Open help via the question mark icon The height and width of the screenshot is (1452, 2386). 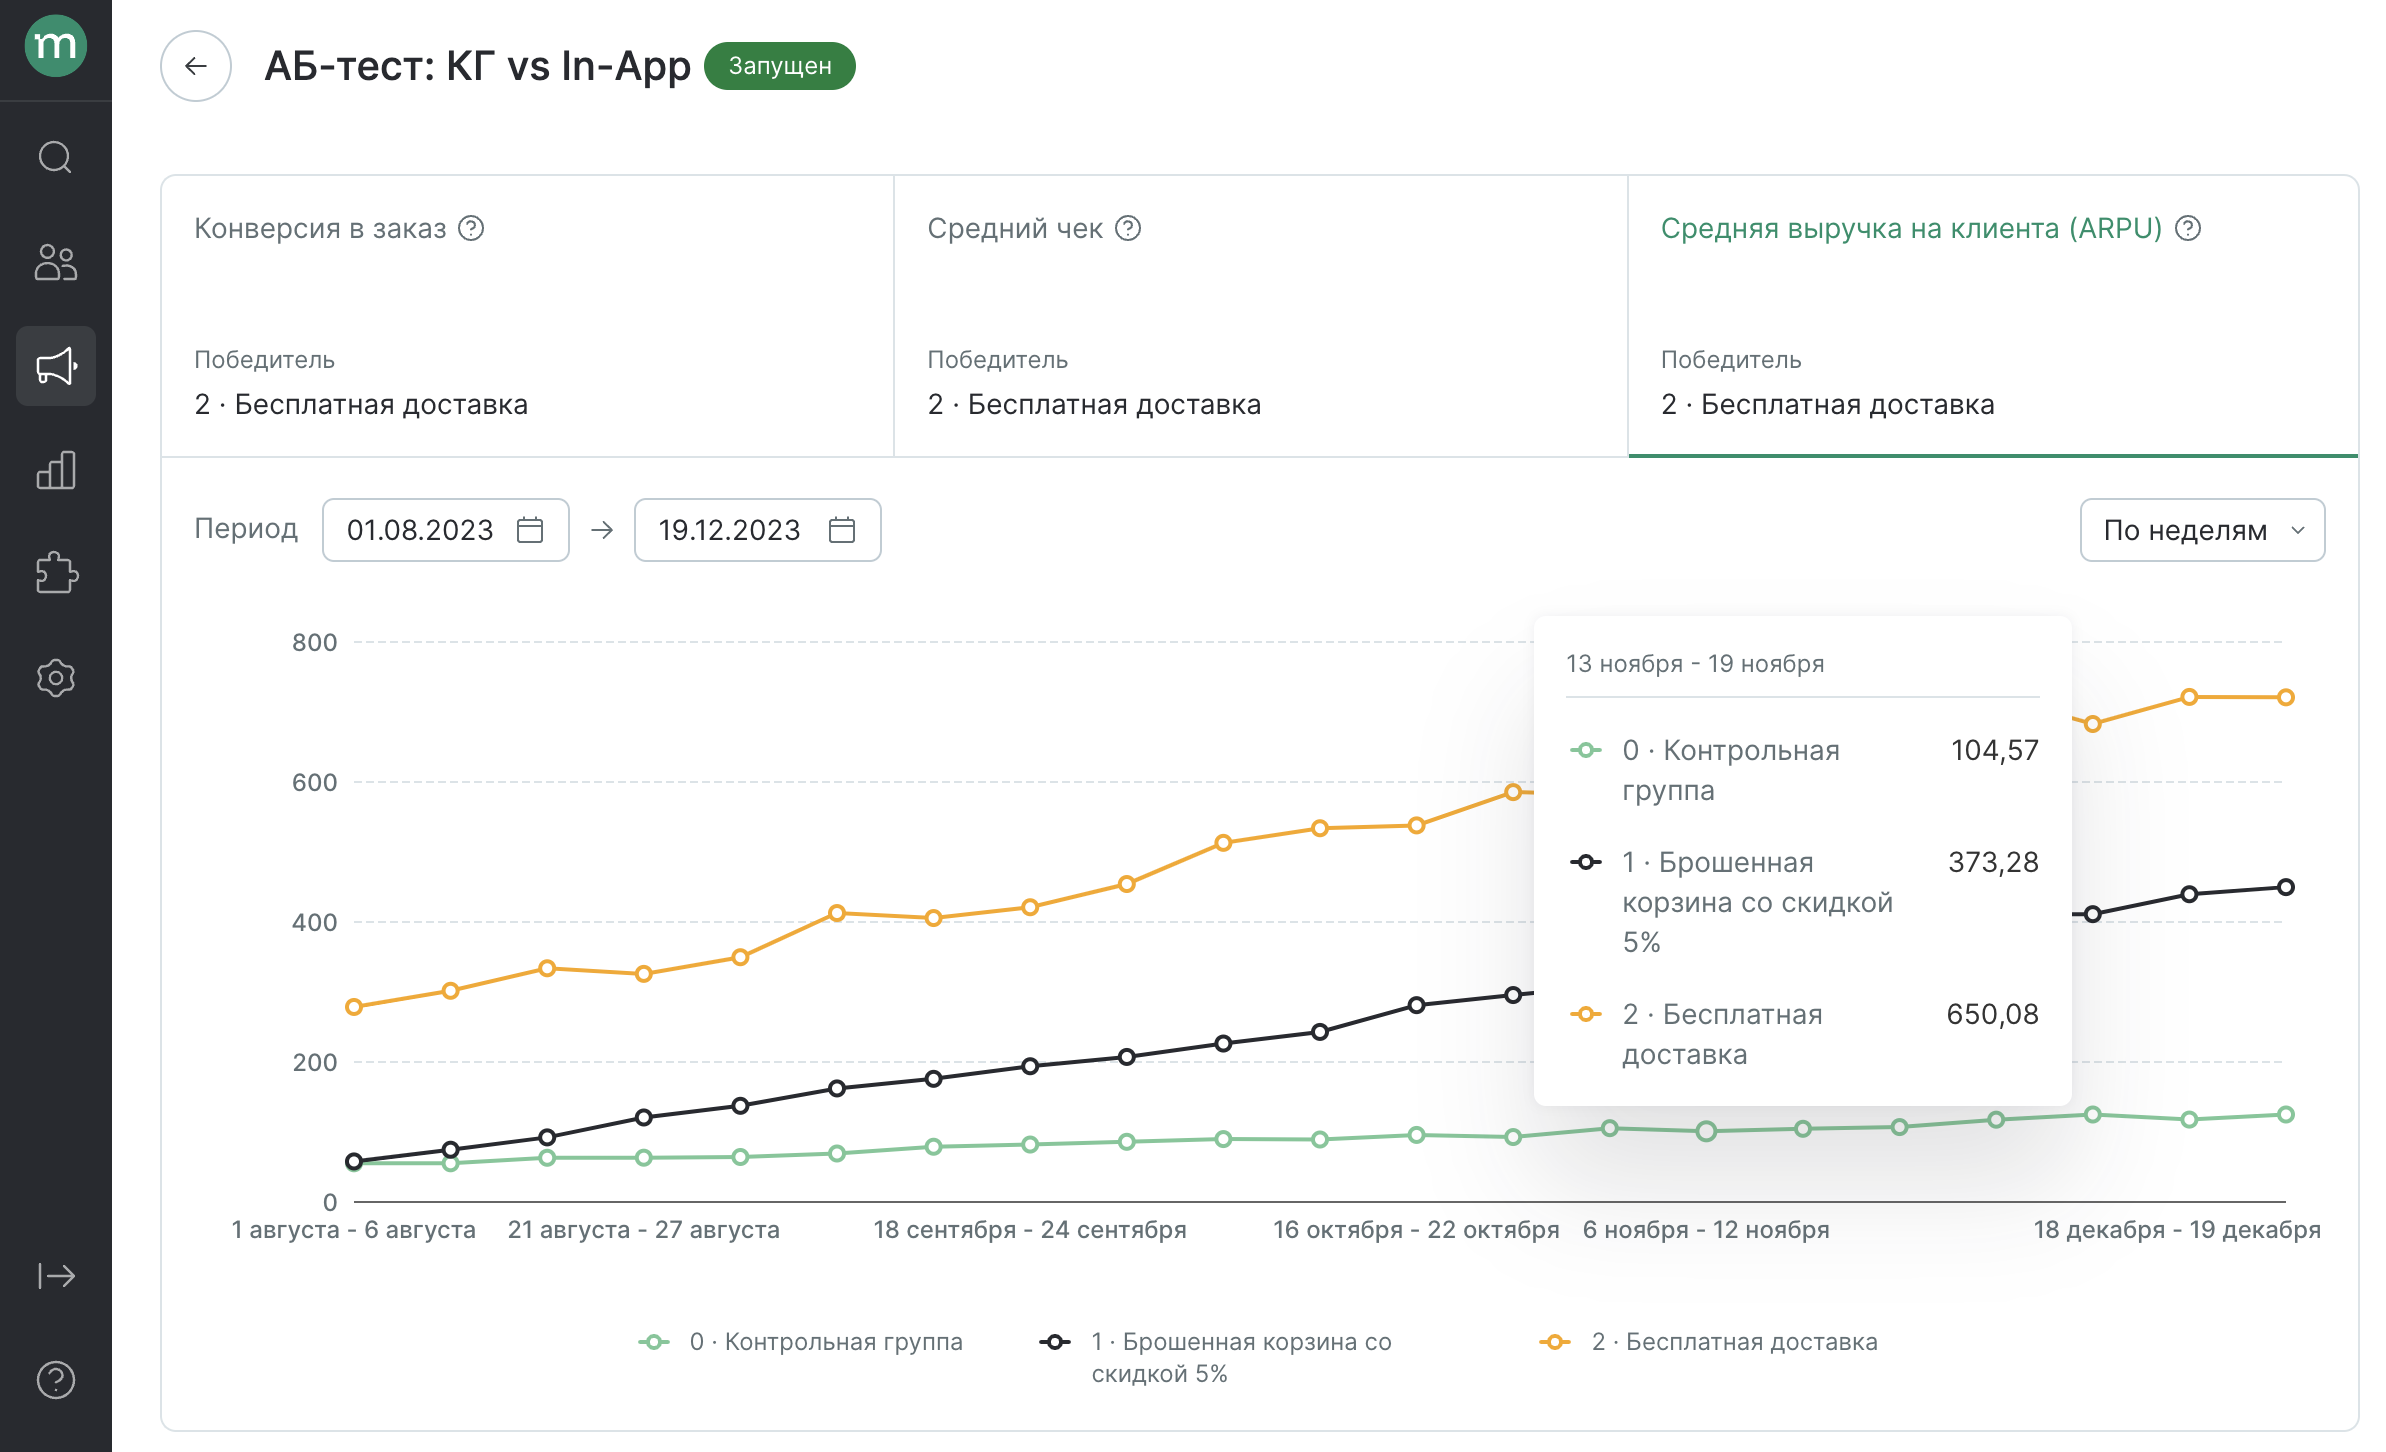point(56,1380)
